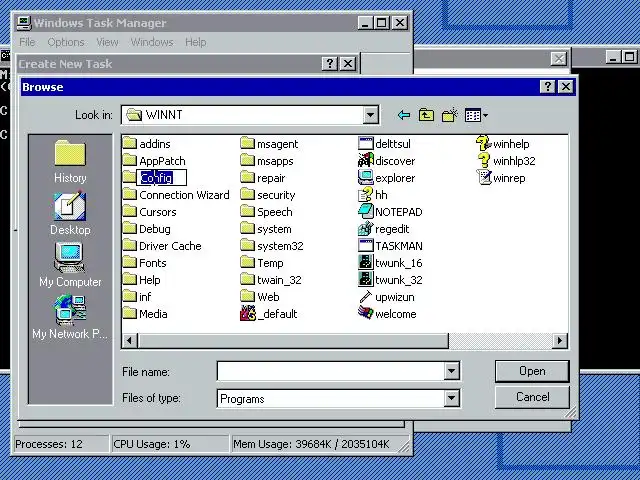Go back using the blue arrow icon
640x480 pixels.
(x=404, y=116)
